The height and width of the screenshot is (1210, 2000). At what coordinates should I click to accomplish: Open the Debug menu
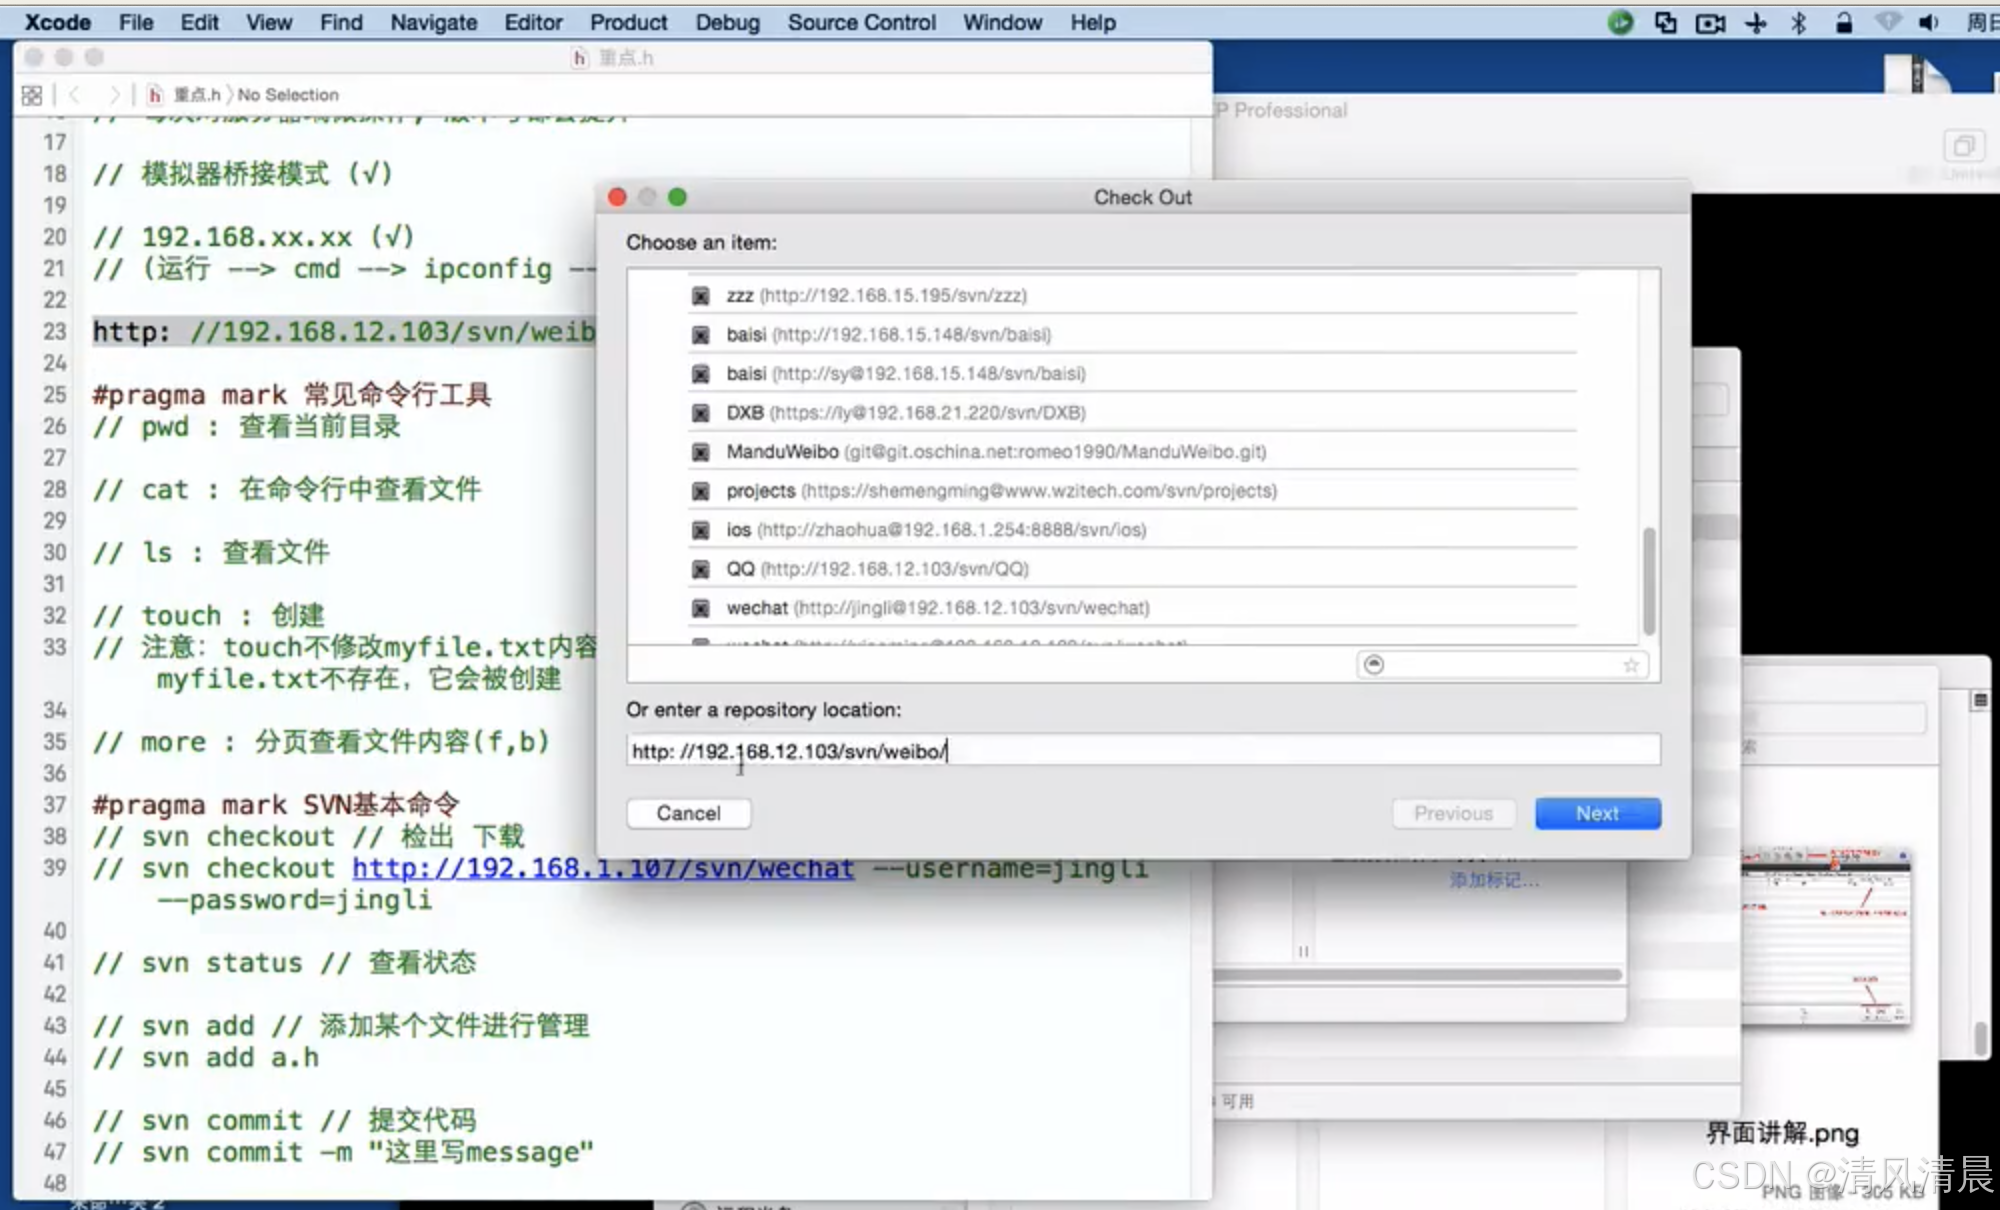(727, 22)
